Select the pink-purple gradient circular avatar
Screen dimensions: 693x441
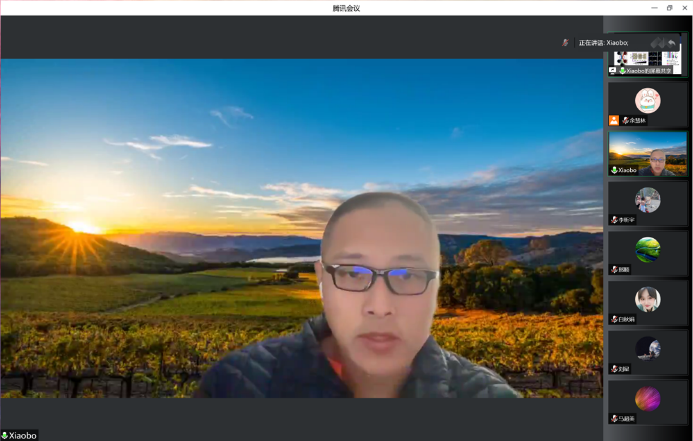click(648, 398)
